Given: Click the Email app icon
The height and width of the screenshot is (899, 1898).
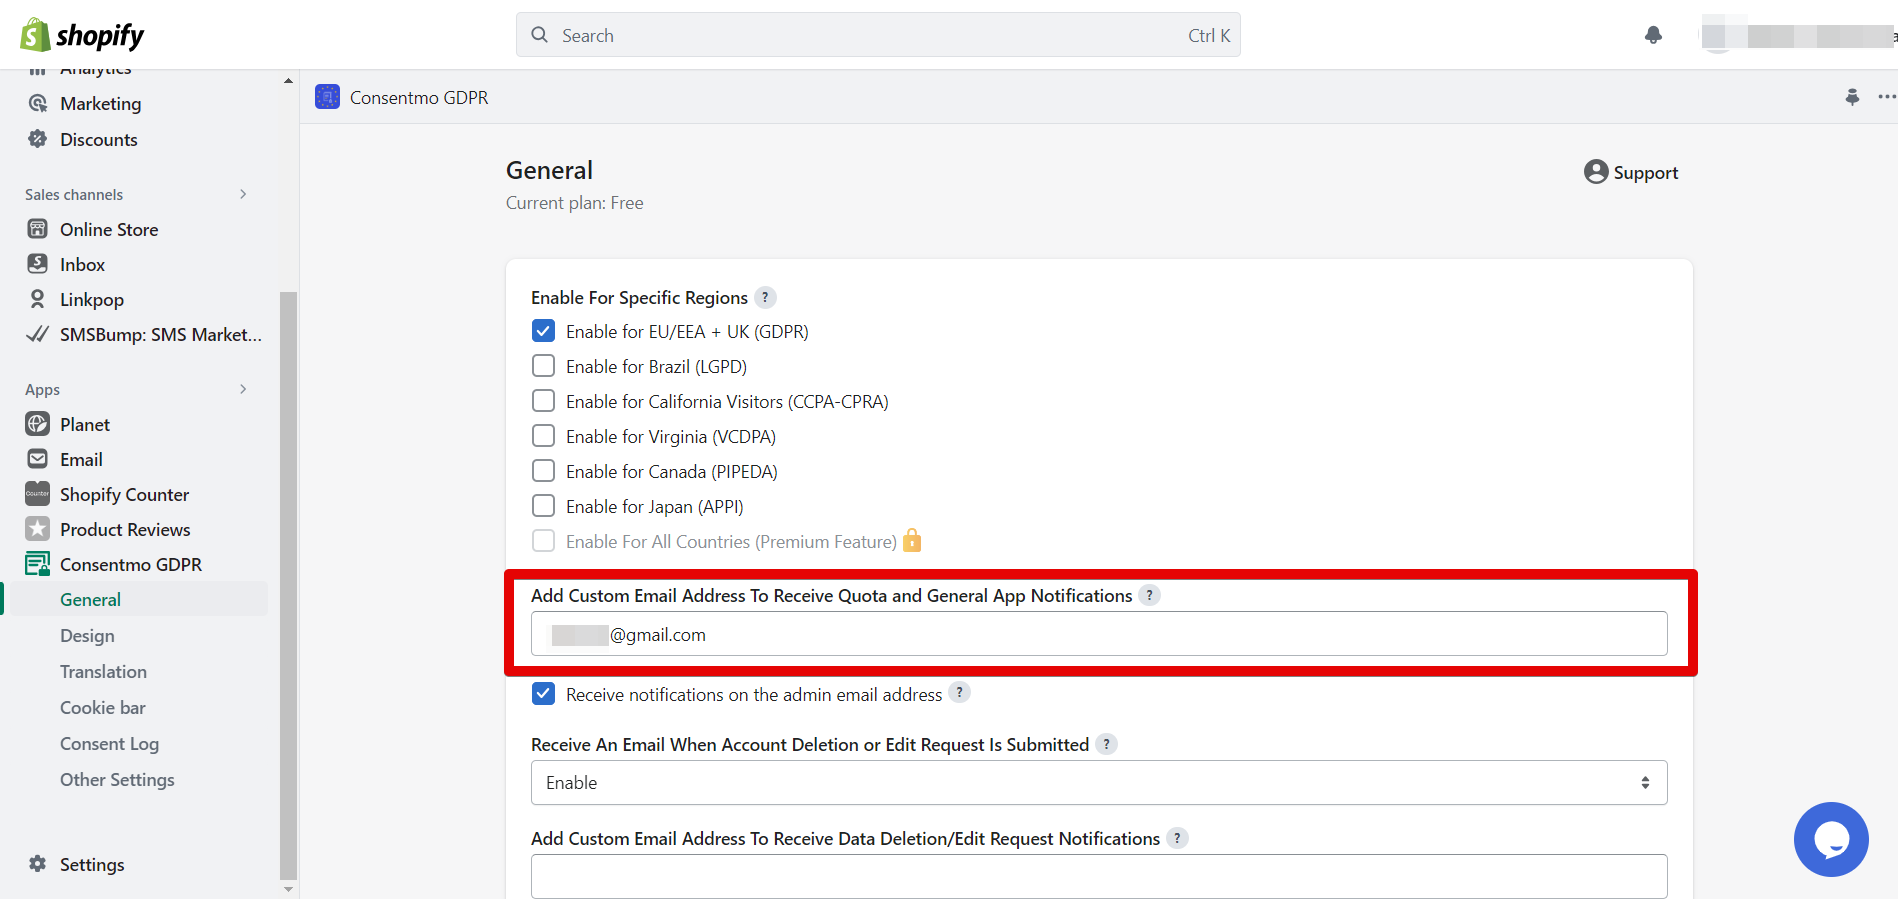Looking at the screenshot, I should click(x=38, y=460).
